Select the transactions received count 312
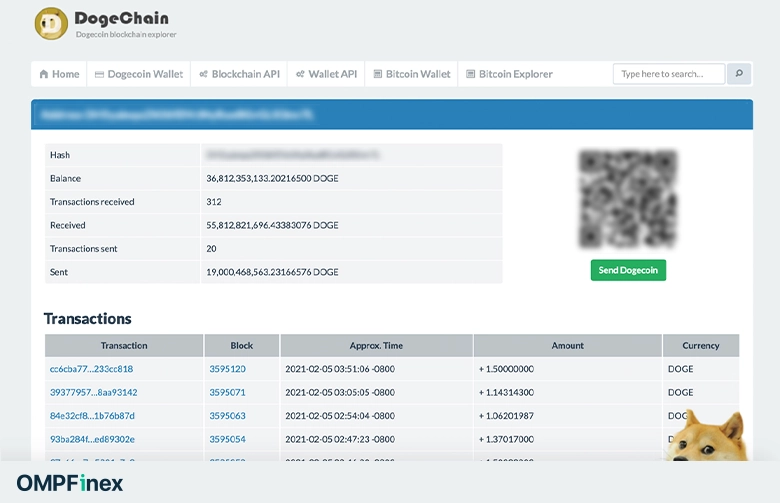780x503 pixels. [214, 202]
